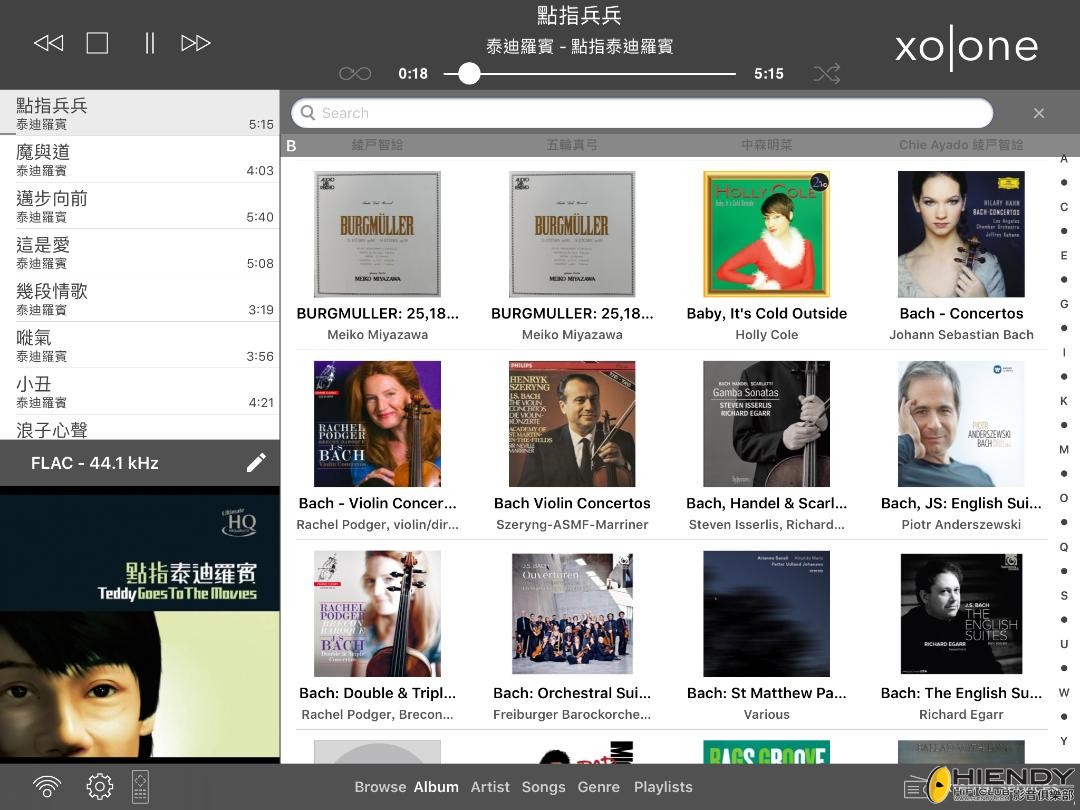Image resolution: width=1080 pixels, height=810 pixels.
Task: Skip to the previous track
Action: tap(49, 43)
